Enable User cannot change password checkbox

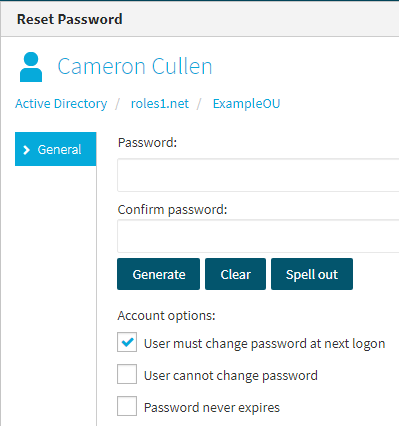(127, 374)
